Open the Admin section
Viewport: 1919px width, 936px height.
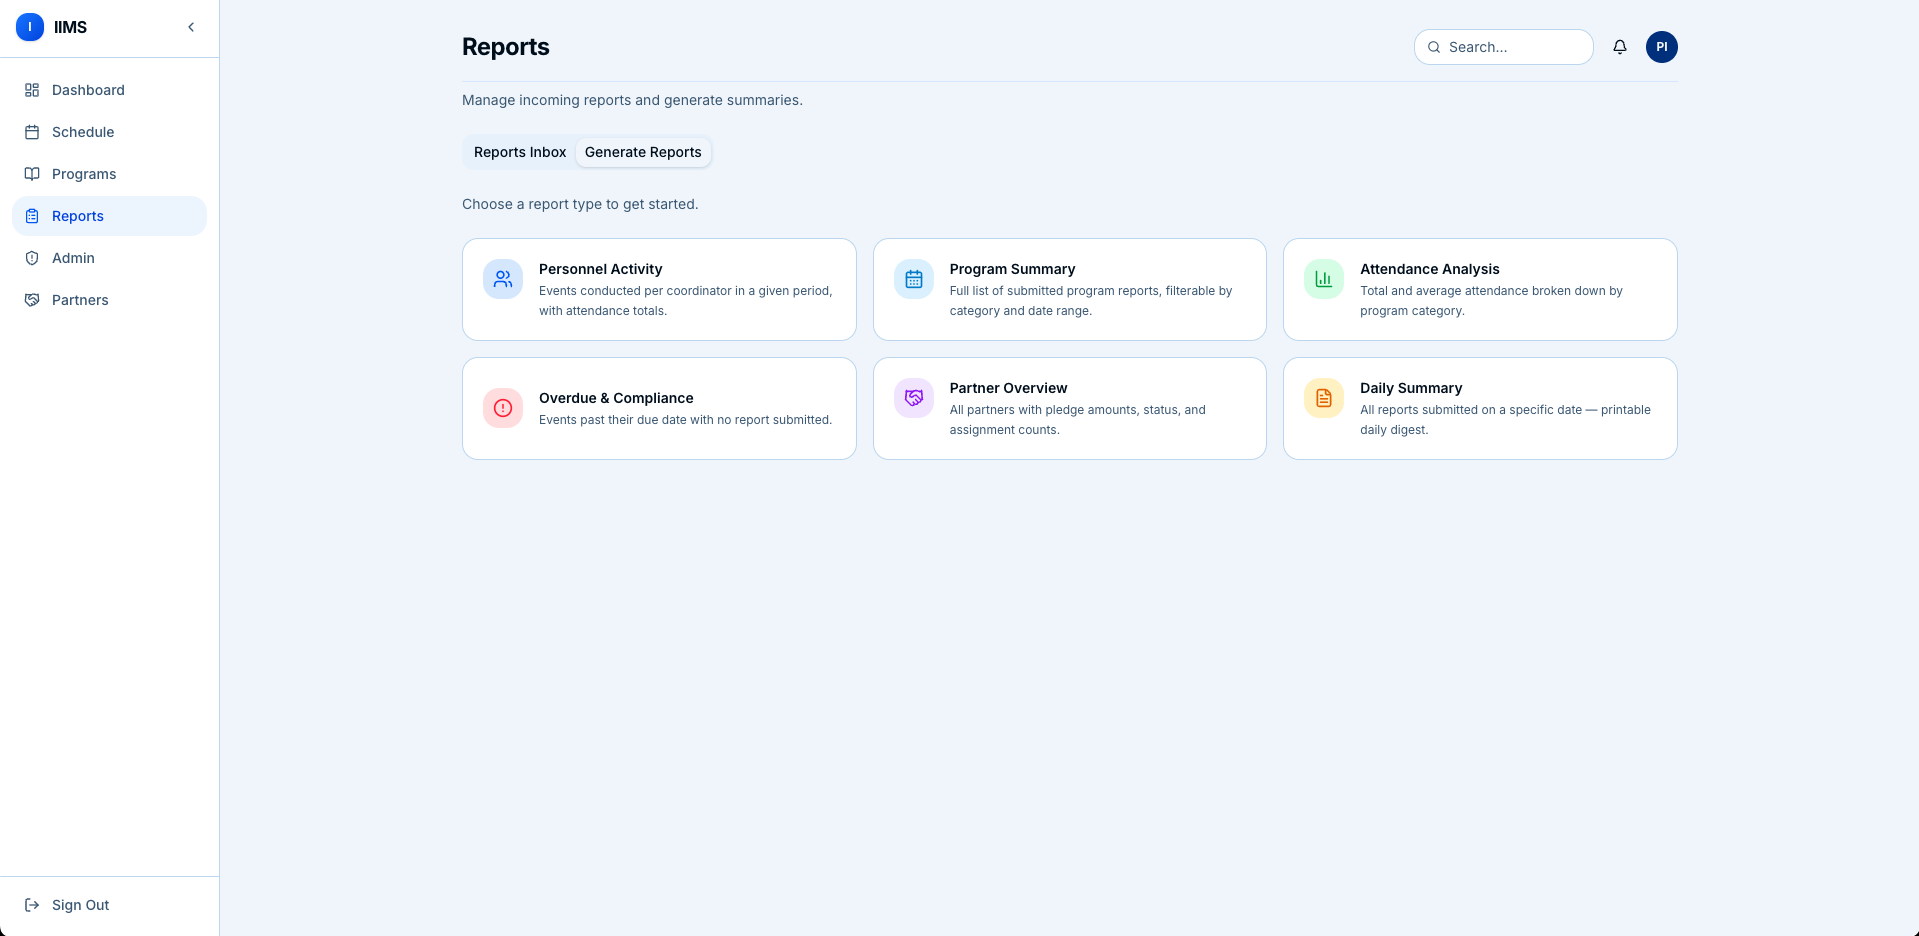(x=73, y=258)
